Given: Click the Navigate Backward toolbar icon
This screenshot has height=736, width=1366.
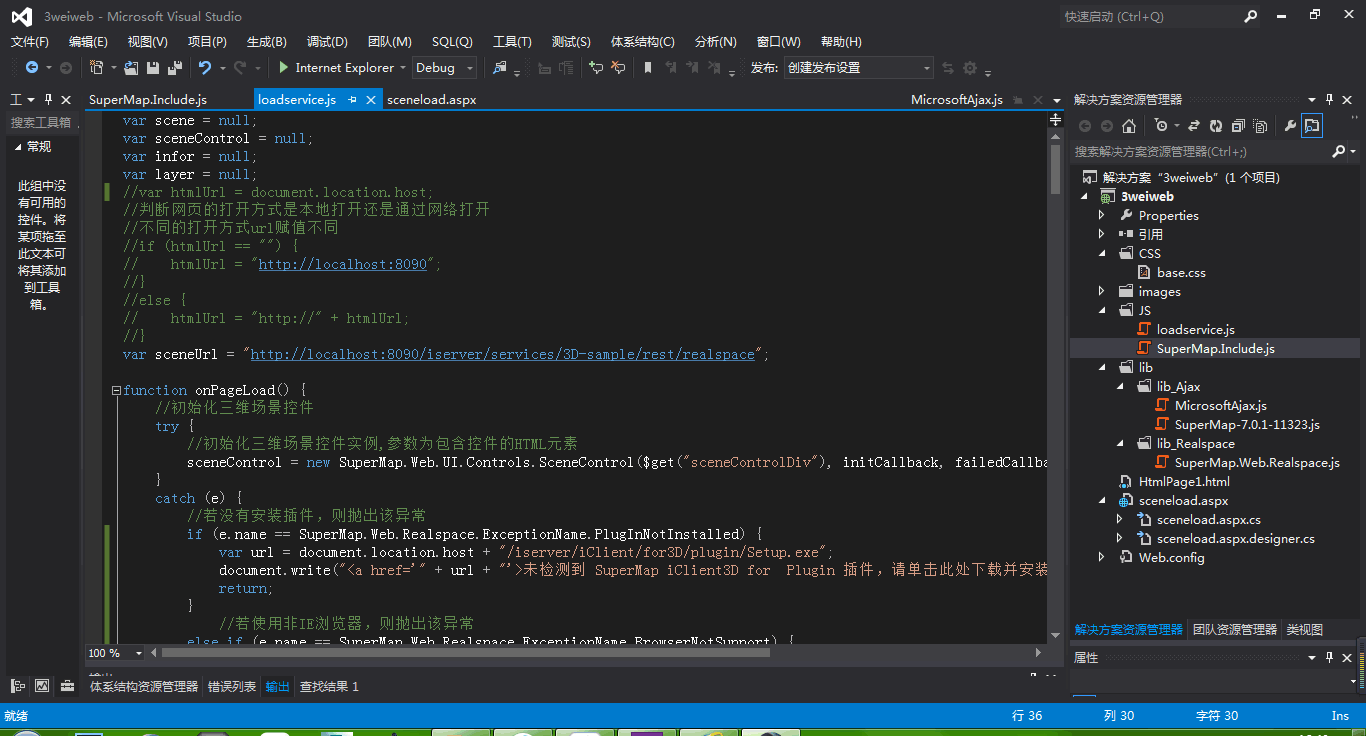Looking at the screenshot, I should click(32, 68).
